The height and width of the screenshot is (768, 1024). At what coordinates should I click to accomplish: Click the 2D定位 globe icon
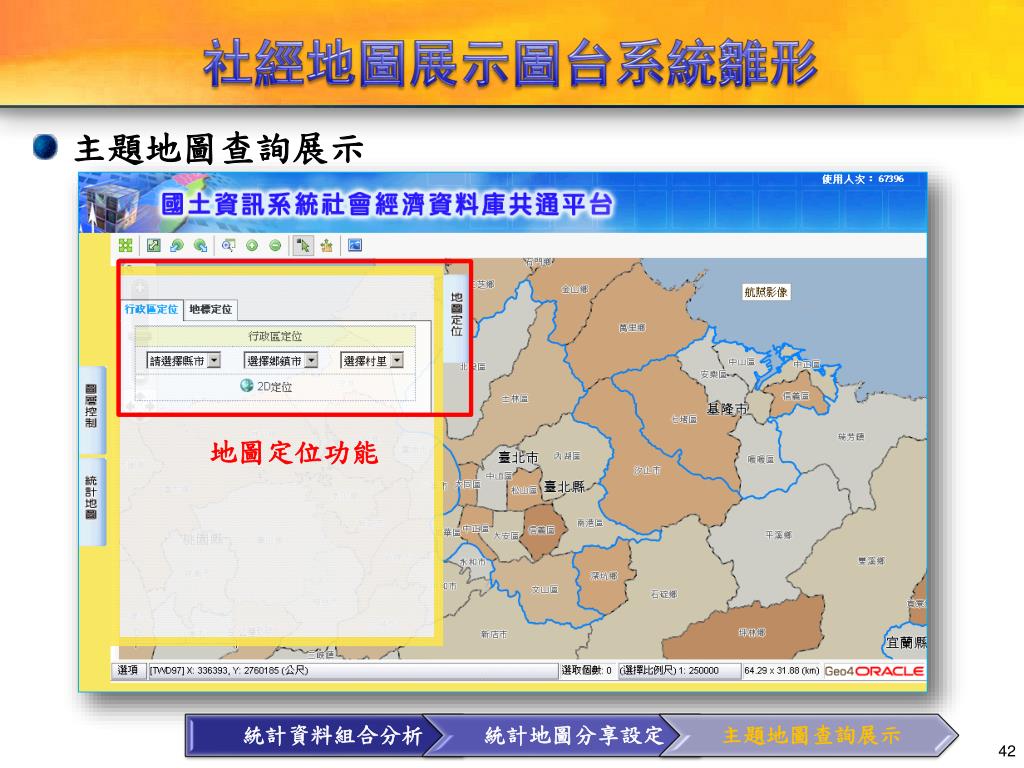point(246,386)
